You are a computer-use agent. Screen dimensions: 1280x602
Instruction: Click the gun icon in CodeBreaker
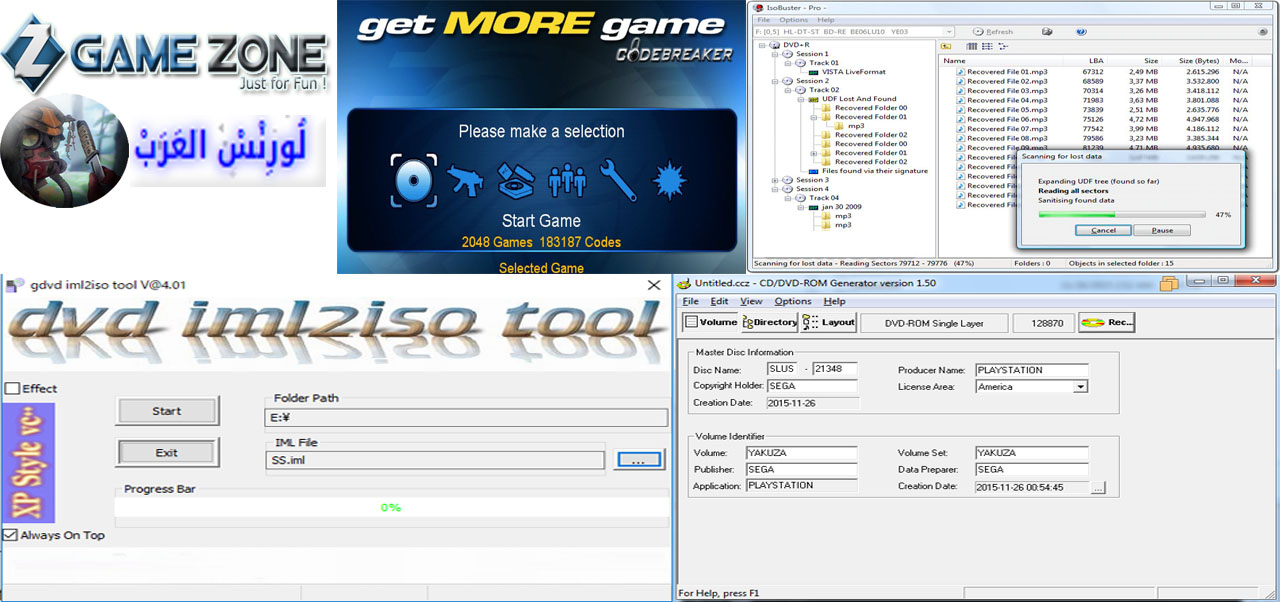point(466,178)
